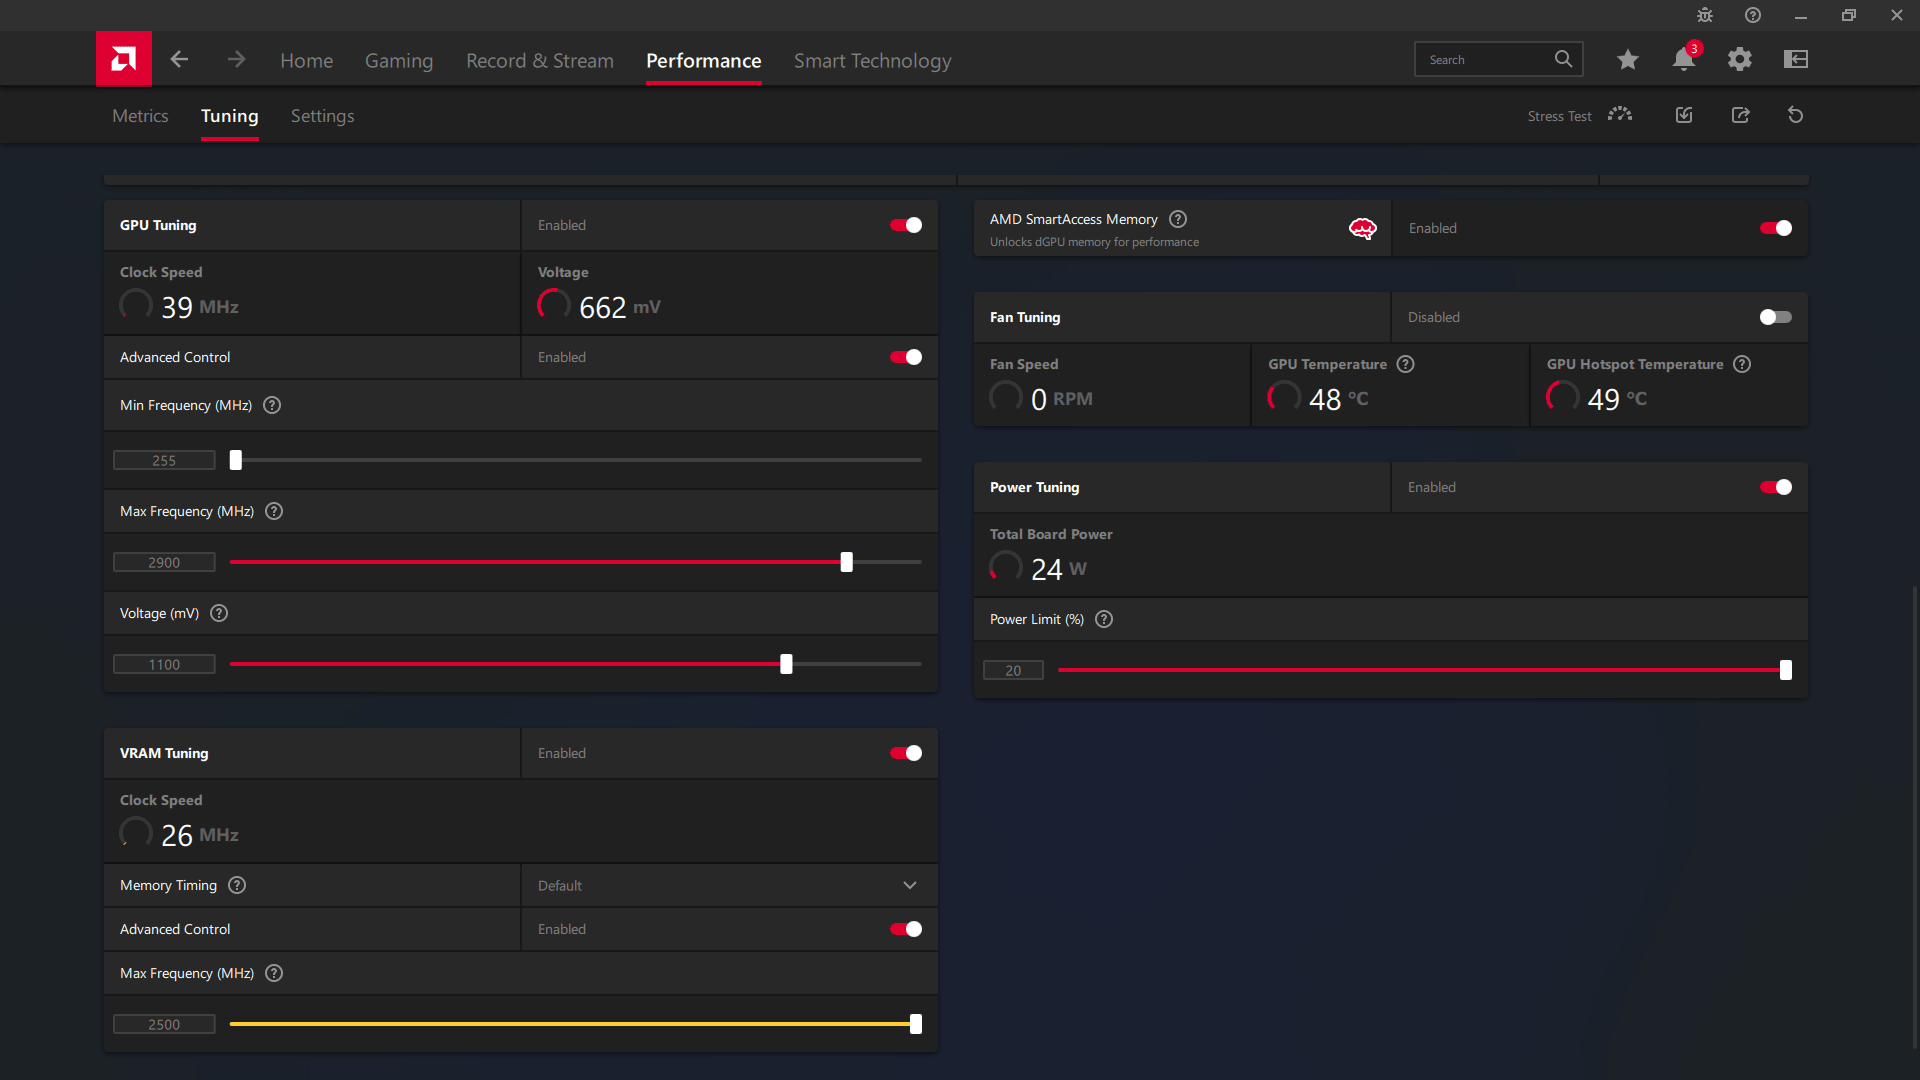Click the 49 °C hotspot temperature reading
Viewport: 1920px width, 1080px height.
point(1616,399)
